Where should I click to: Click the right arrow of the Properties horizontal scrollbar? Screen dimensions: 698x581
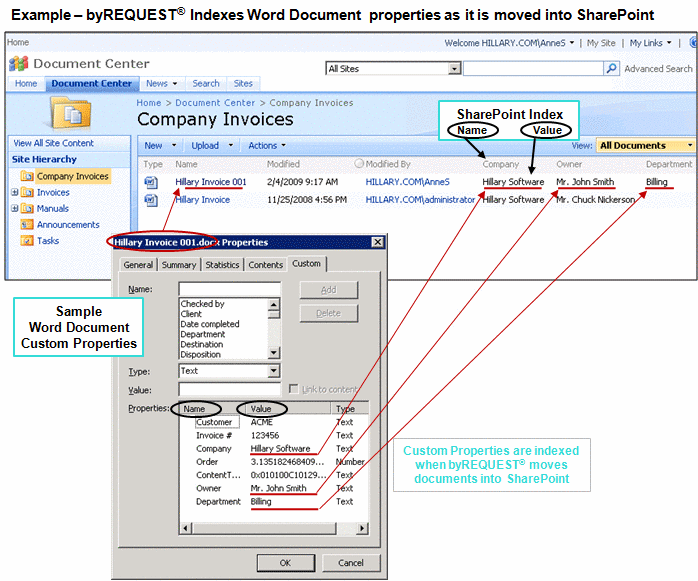point(362,528)
